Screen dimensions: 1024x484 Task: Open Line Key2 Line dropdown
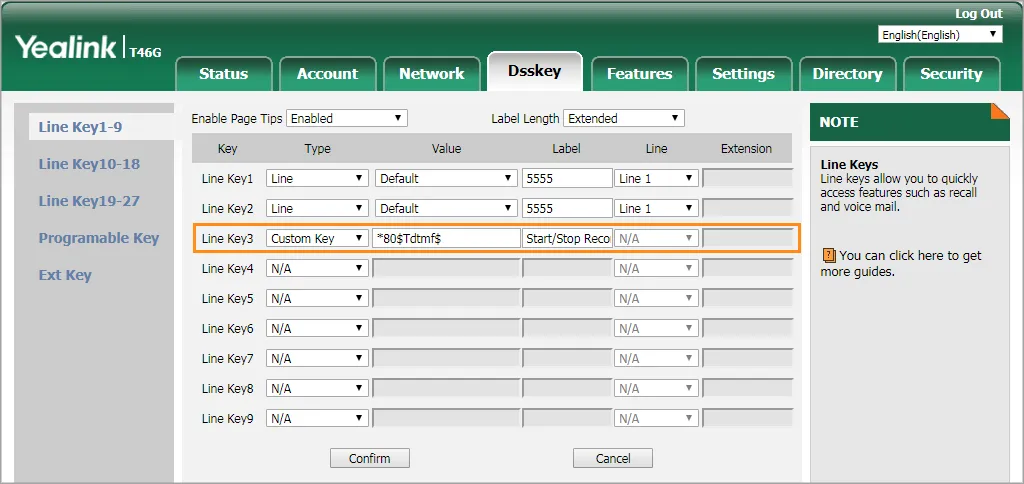[x=656, y=208]
